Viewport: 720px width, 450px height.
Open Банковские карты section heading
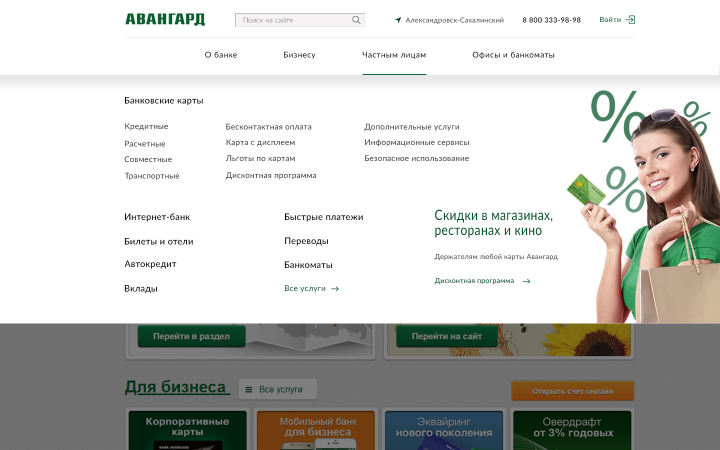point(163,101)
